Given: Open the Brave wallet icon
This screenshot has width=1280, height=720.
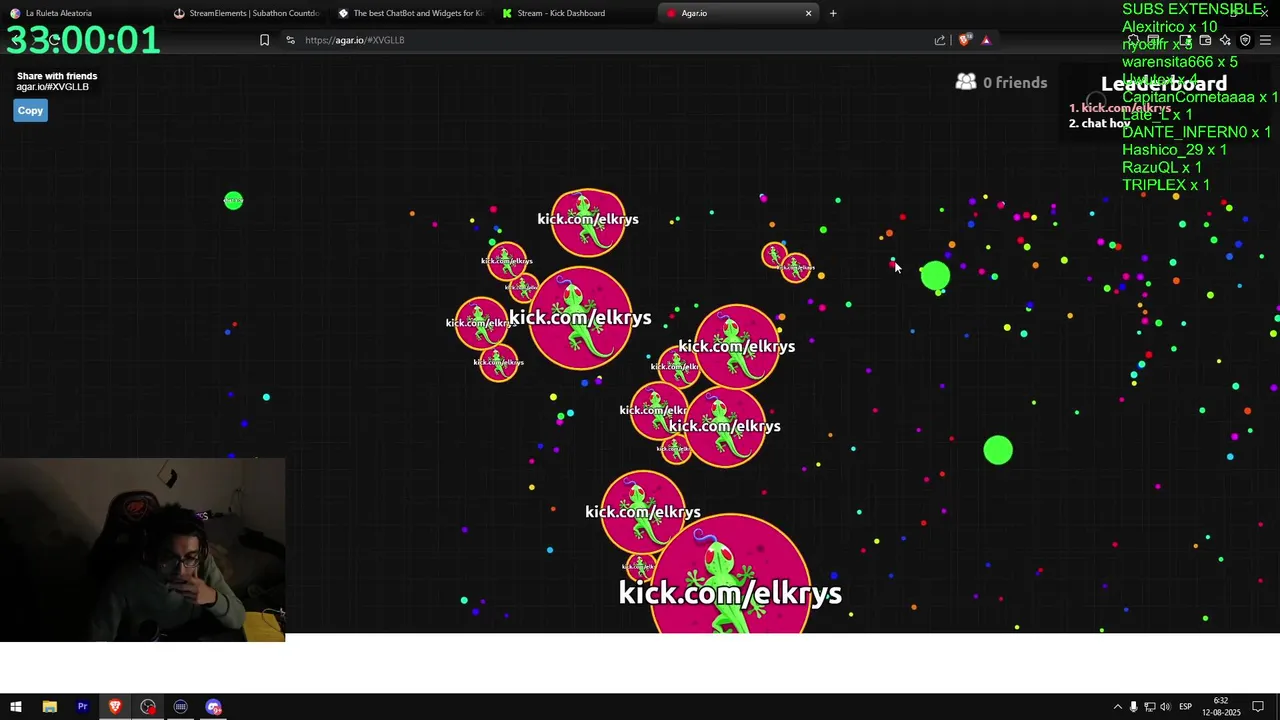Looking at the screenshot, I should tap(1205, 40).
